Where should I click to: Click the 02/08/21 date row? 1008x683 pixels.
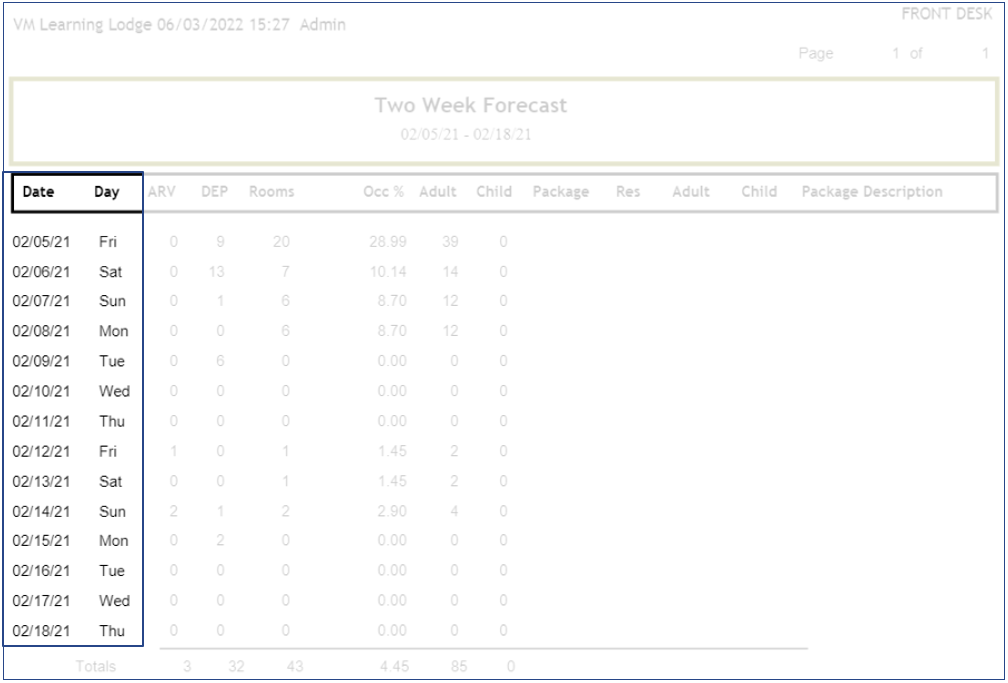point(42,331)
